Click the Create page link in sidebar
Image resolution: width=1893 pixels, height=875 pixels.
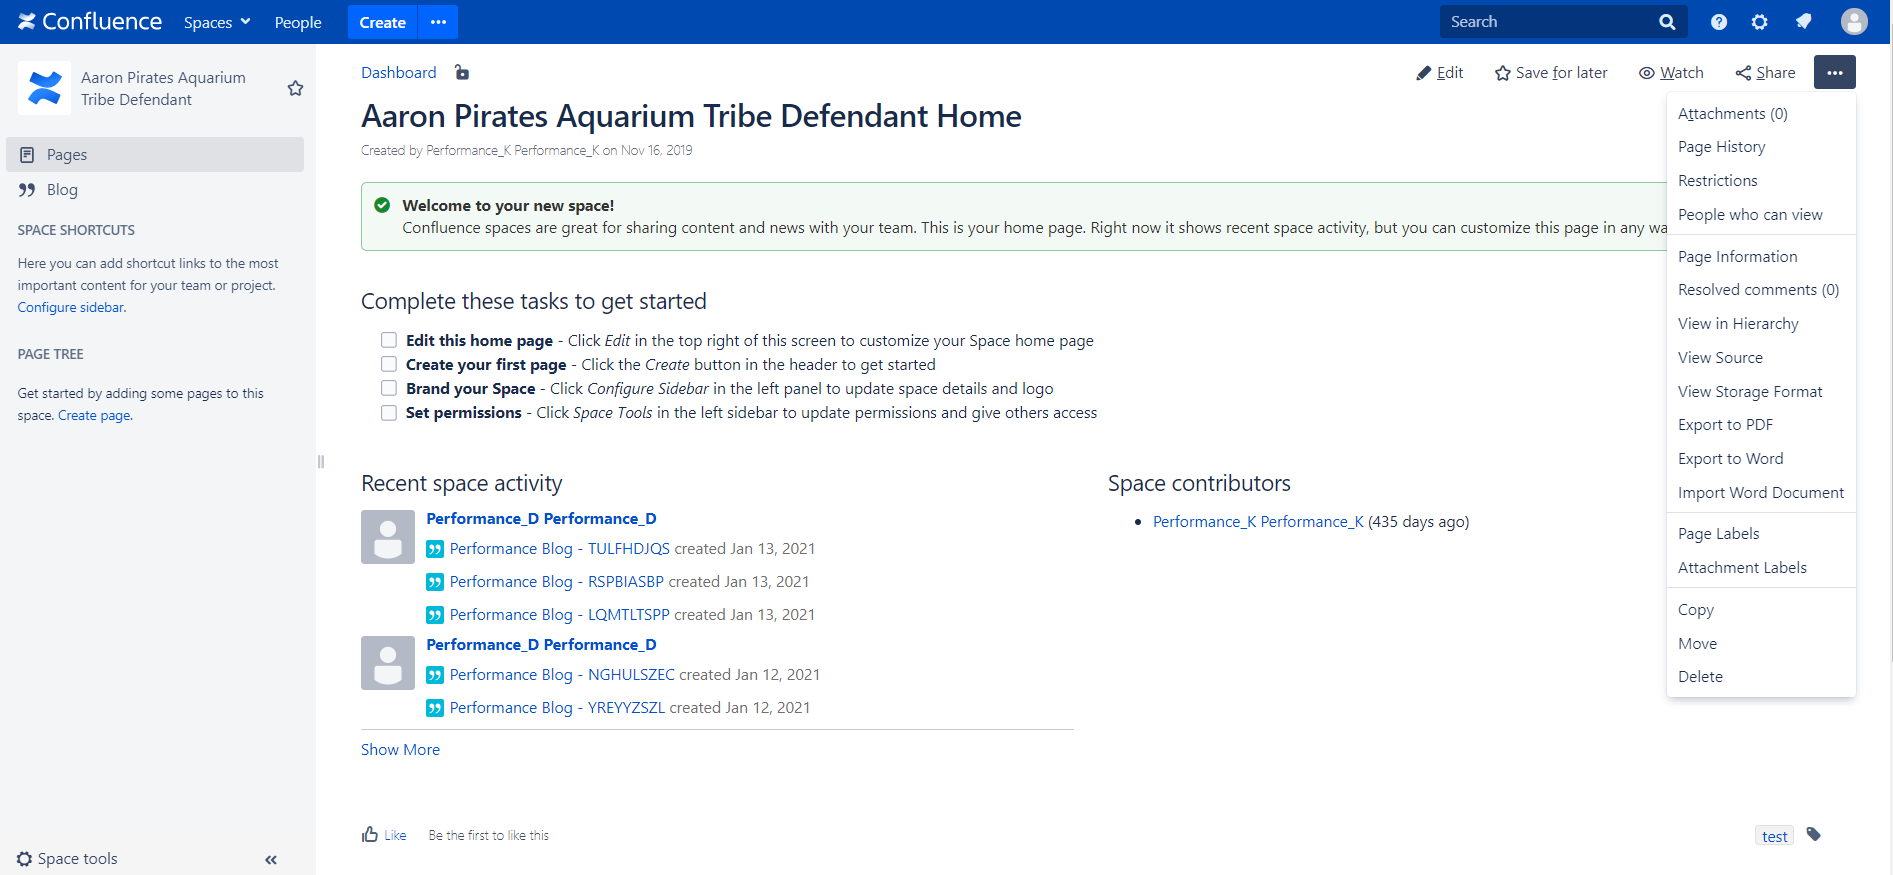point(94,416)
